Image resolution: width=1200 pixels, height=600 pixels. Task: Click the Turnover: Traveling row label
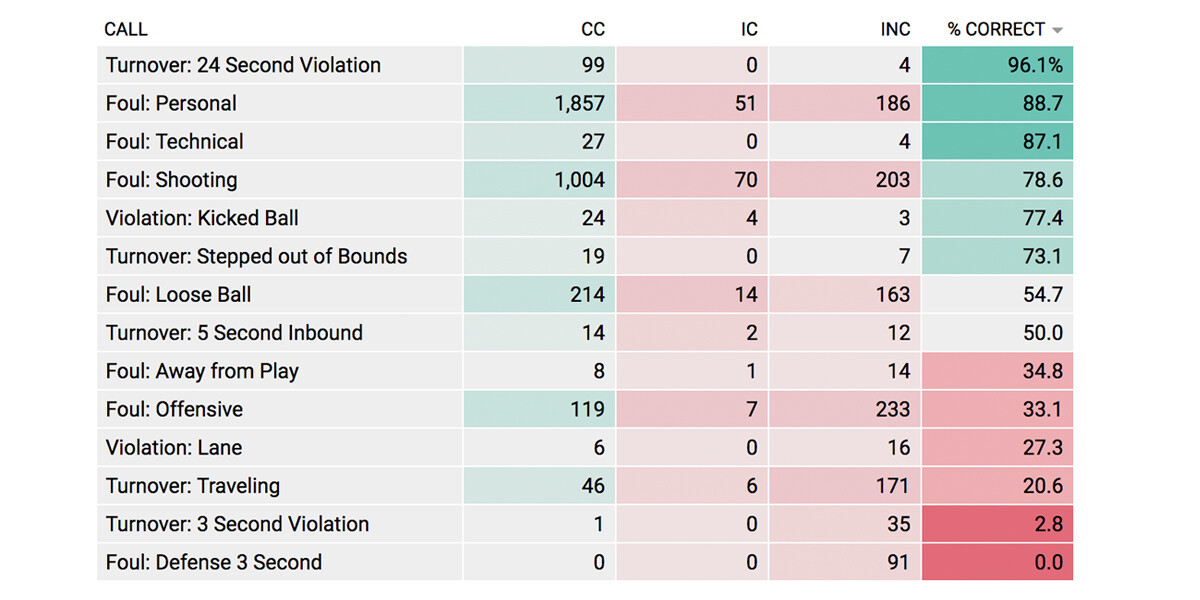click(192, 486)
